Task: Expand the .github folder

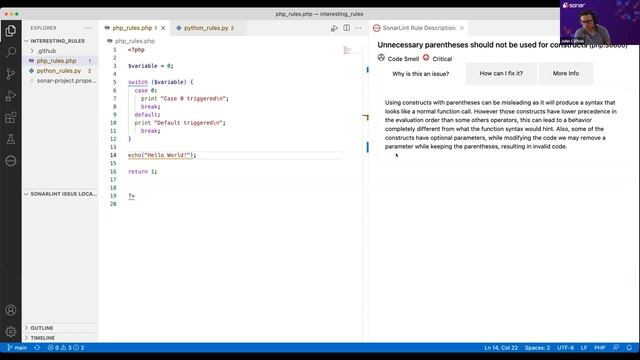Action: pos(47,51)
